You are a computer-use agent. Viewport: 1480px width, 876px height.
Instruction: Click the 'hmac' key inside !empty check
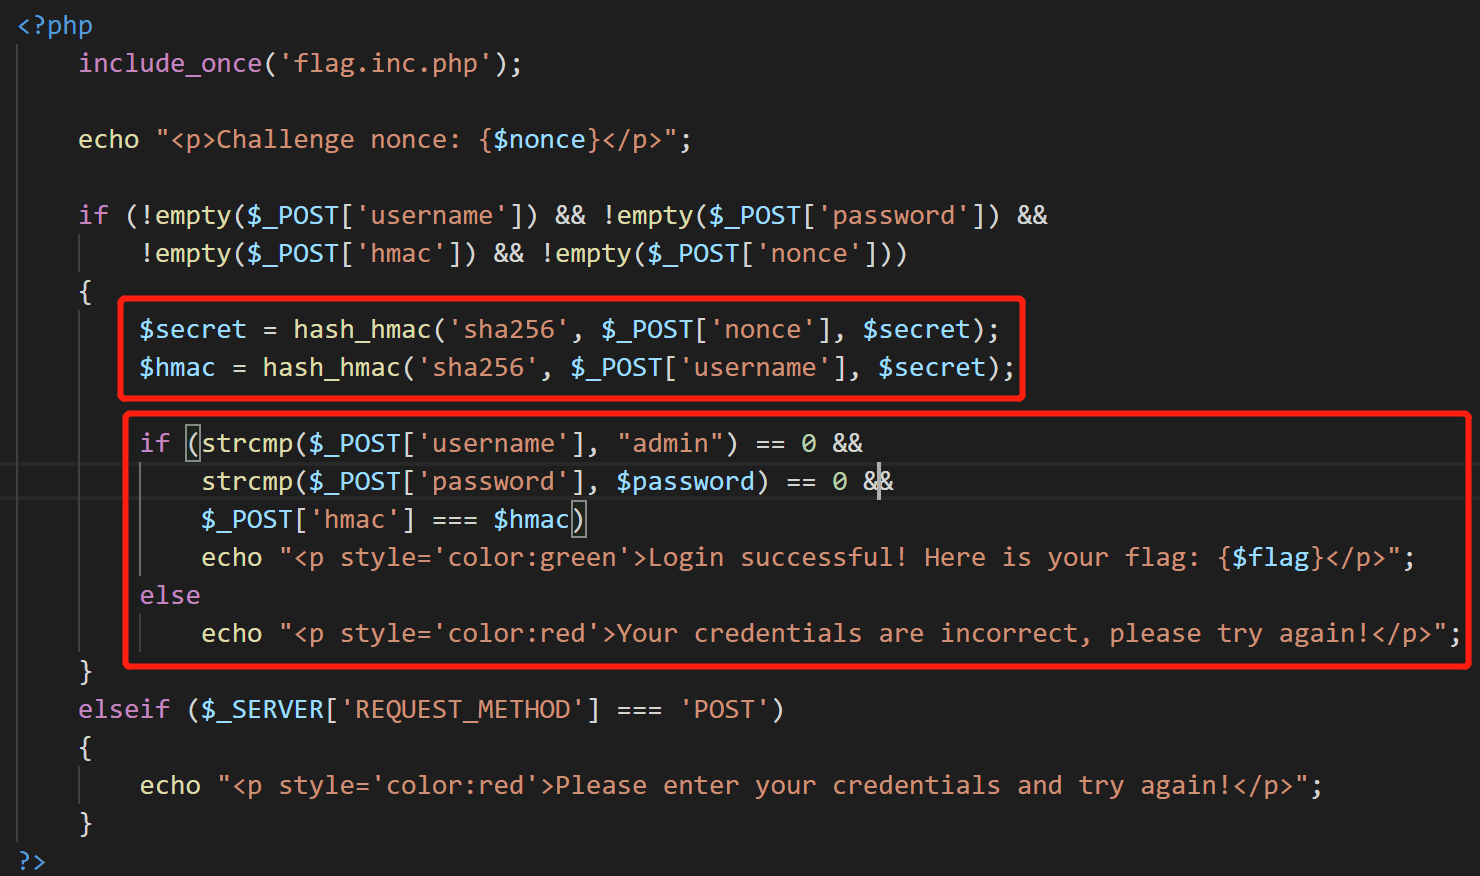401,253
